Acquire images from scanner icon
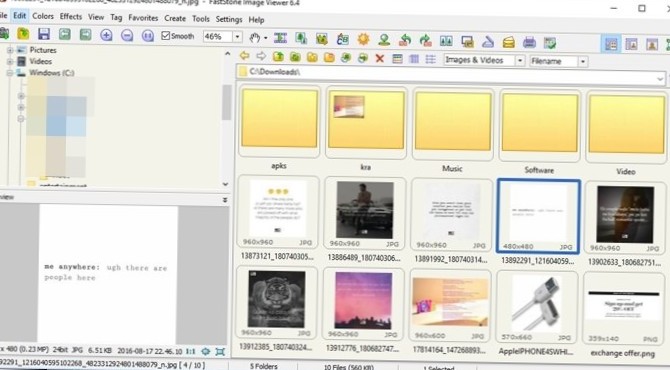The height and width of the screenshot is (370, 670). click(488, 42)
